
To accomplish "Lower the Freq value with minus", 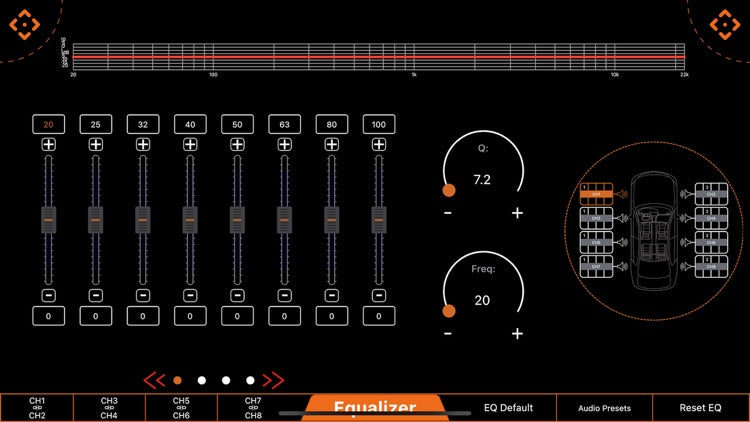I will (448, 333).
